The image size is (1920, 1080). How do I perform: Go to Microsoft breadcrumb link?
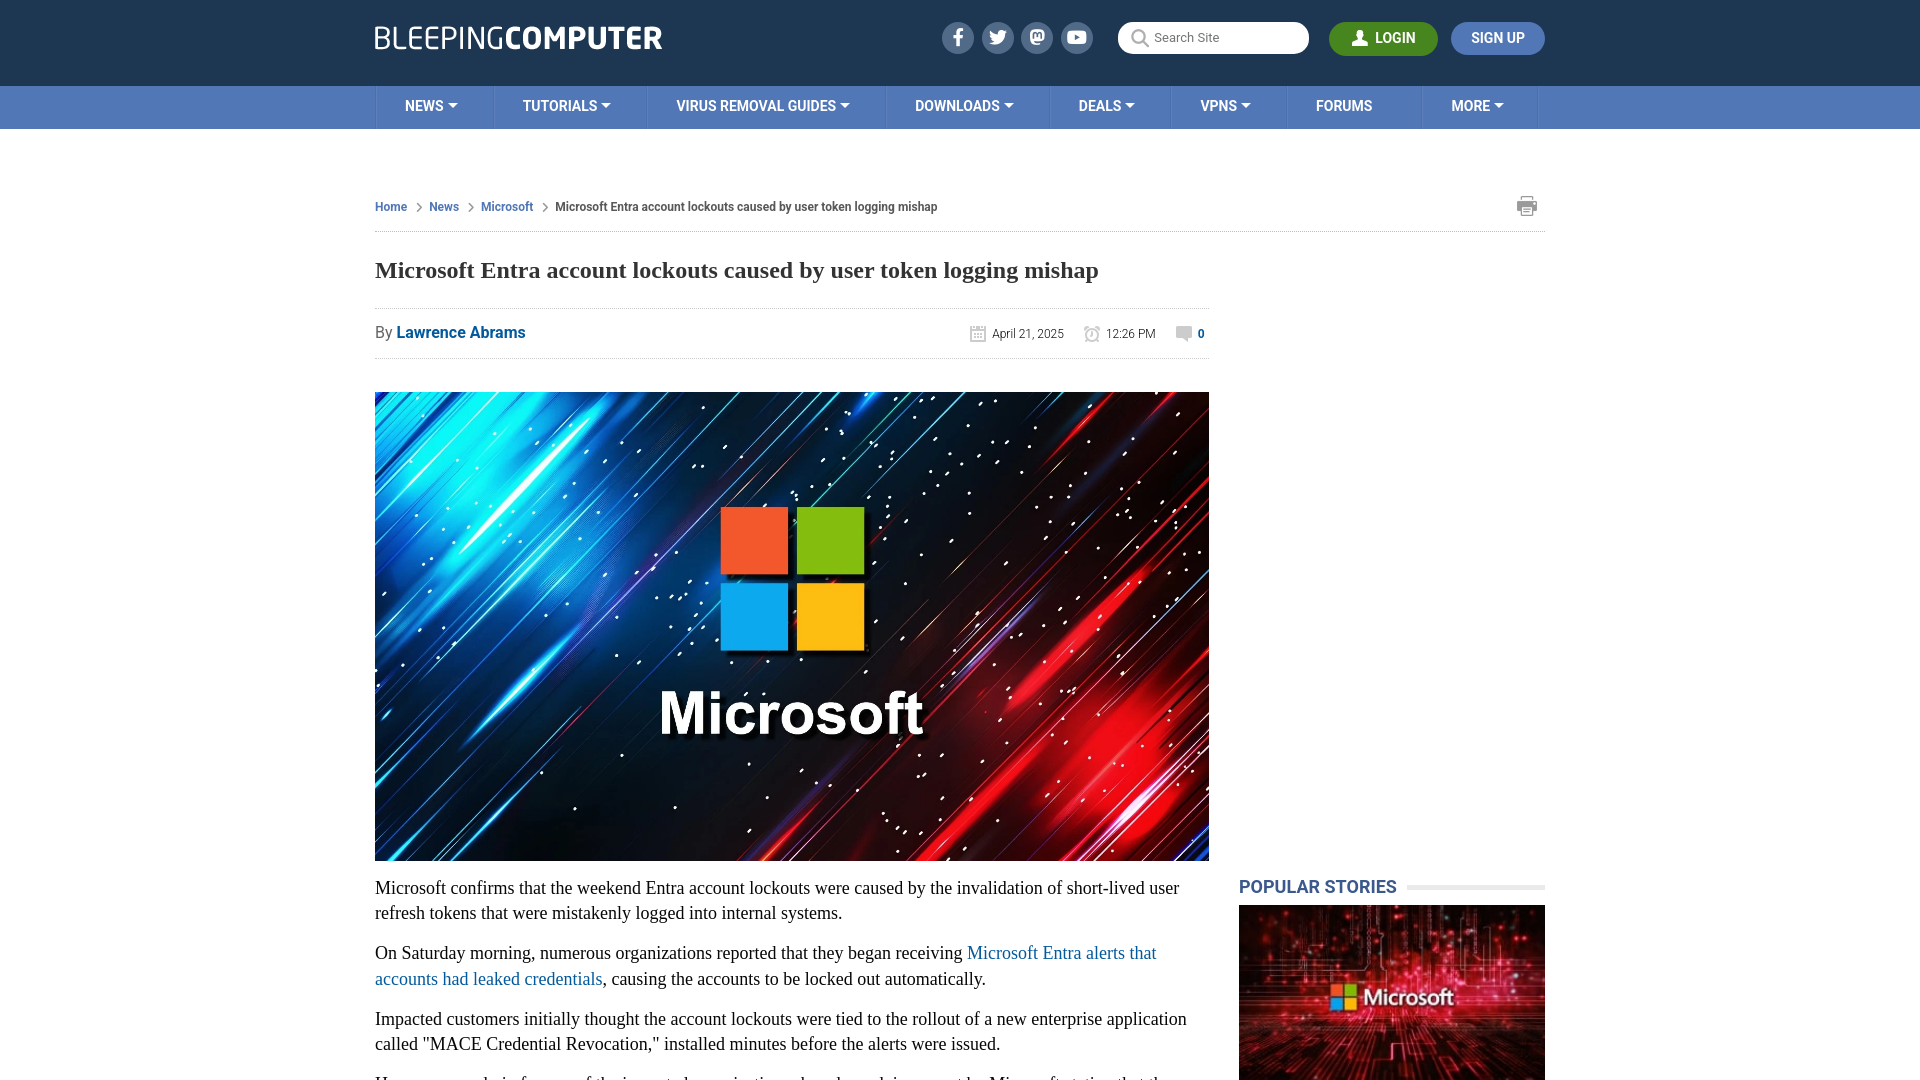507,207
